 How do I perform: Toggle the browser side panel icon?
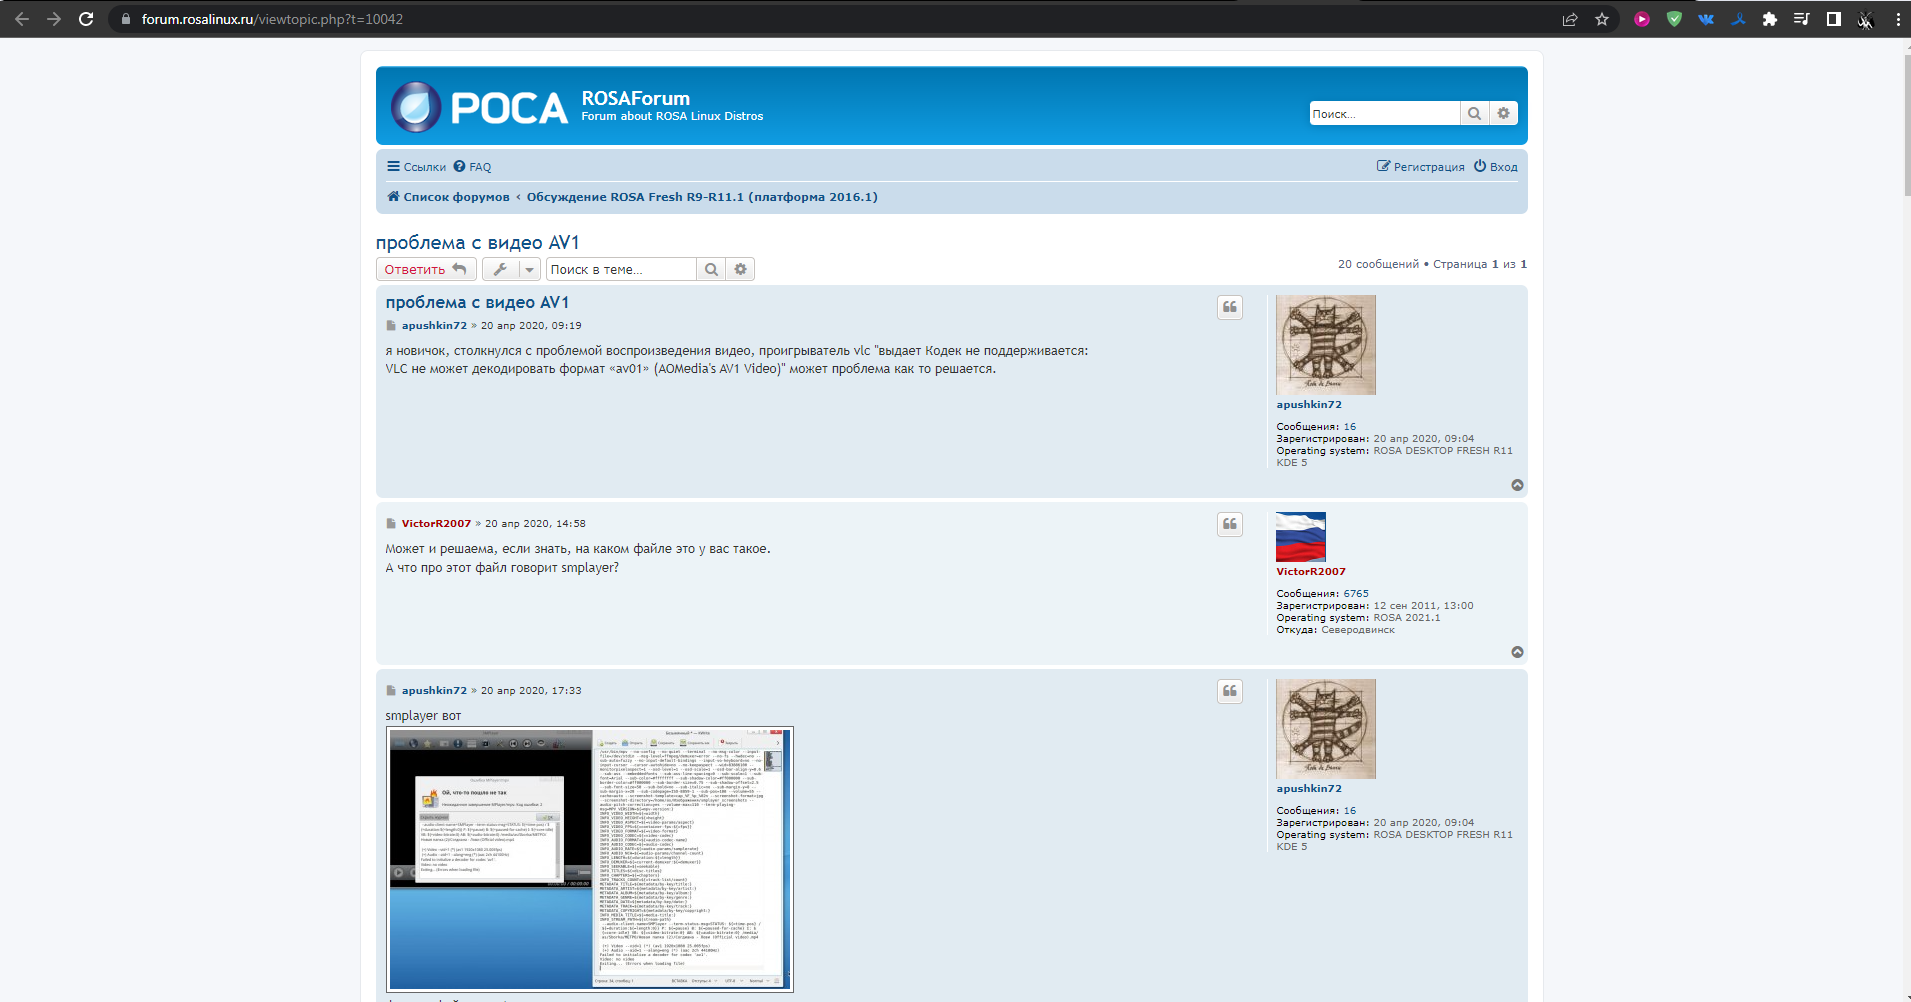1834,19
